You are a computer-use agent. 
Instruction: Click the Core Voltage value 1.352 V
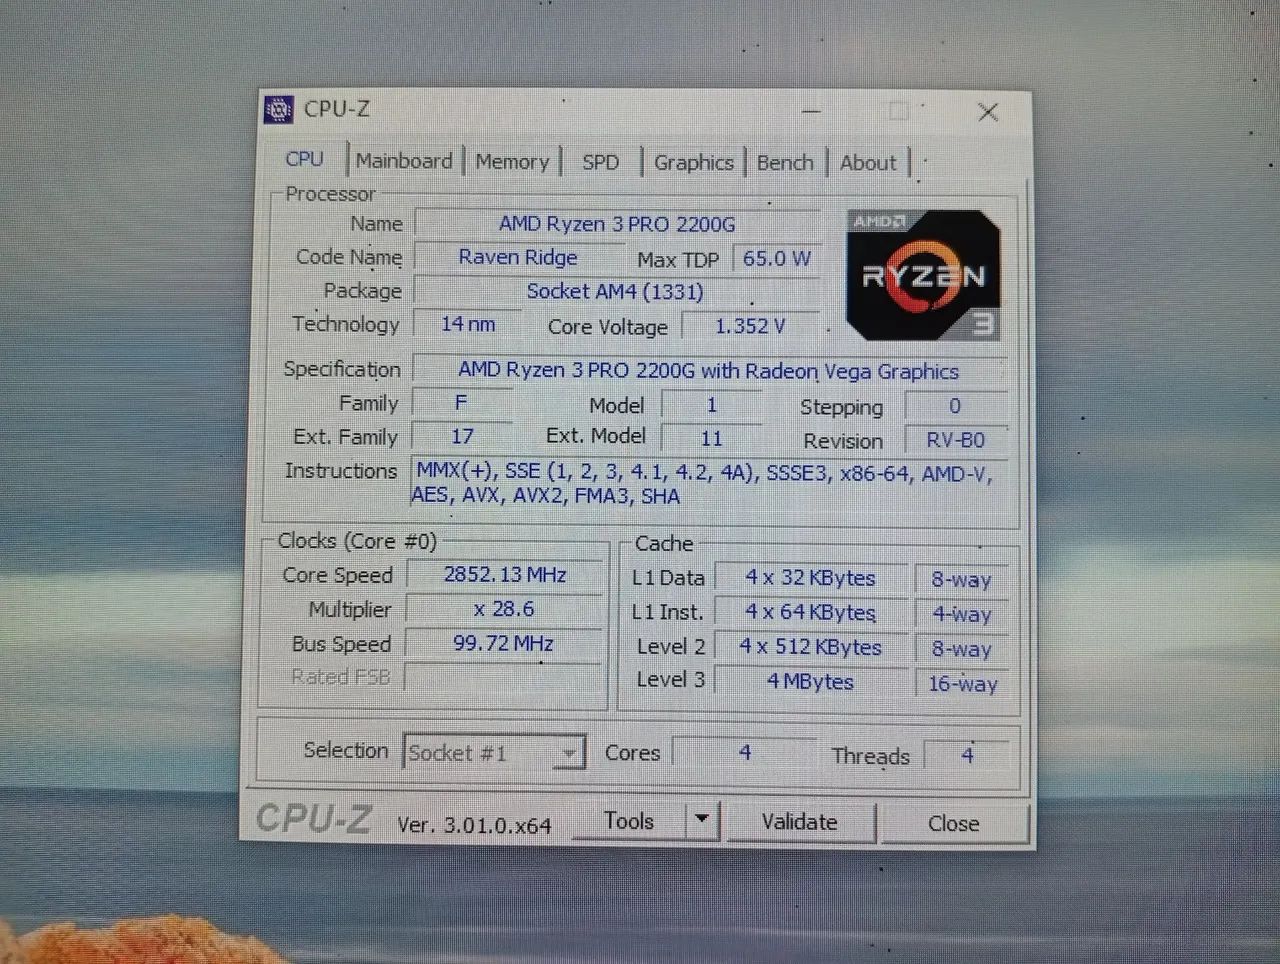[750, 326]
